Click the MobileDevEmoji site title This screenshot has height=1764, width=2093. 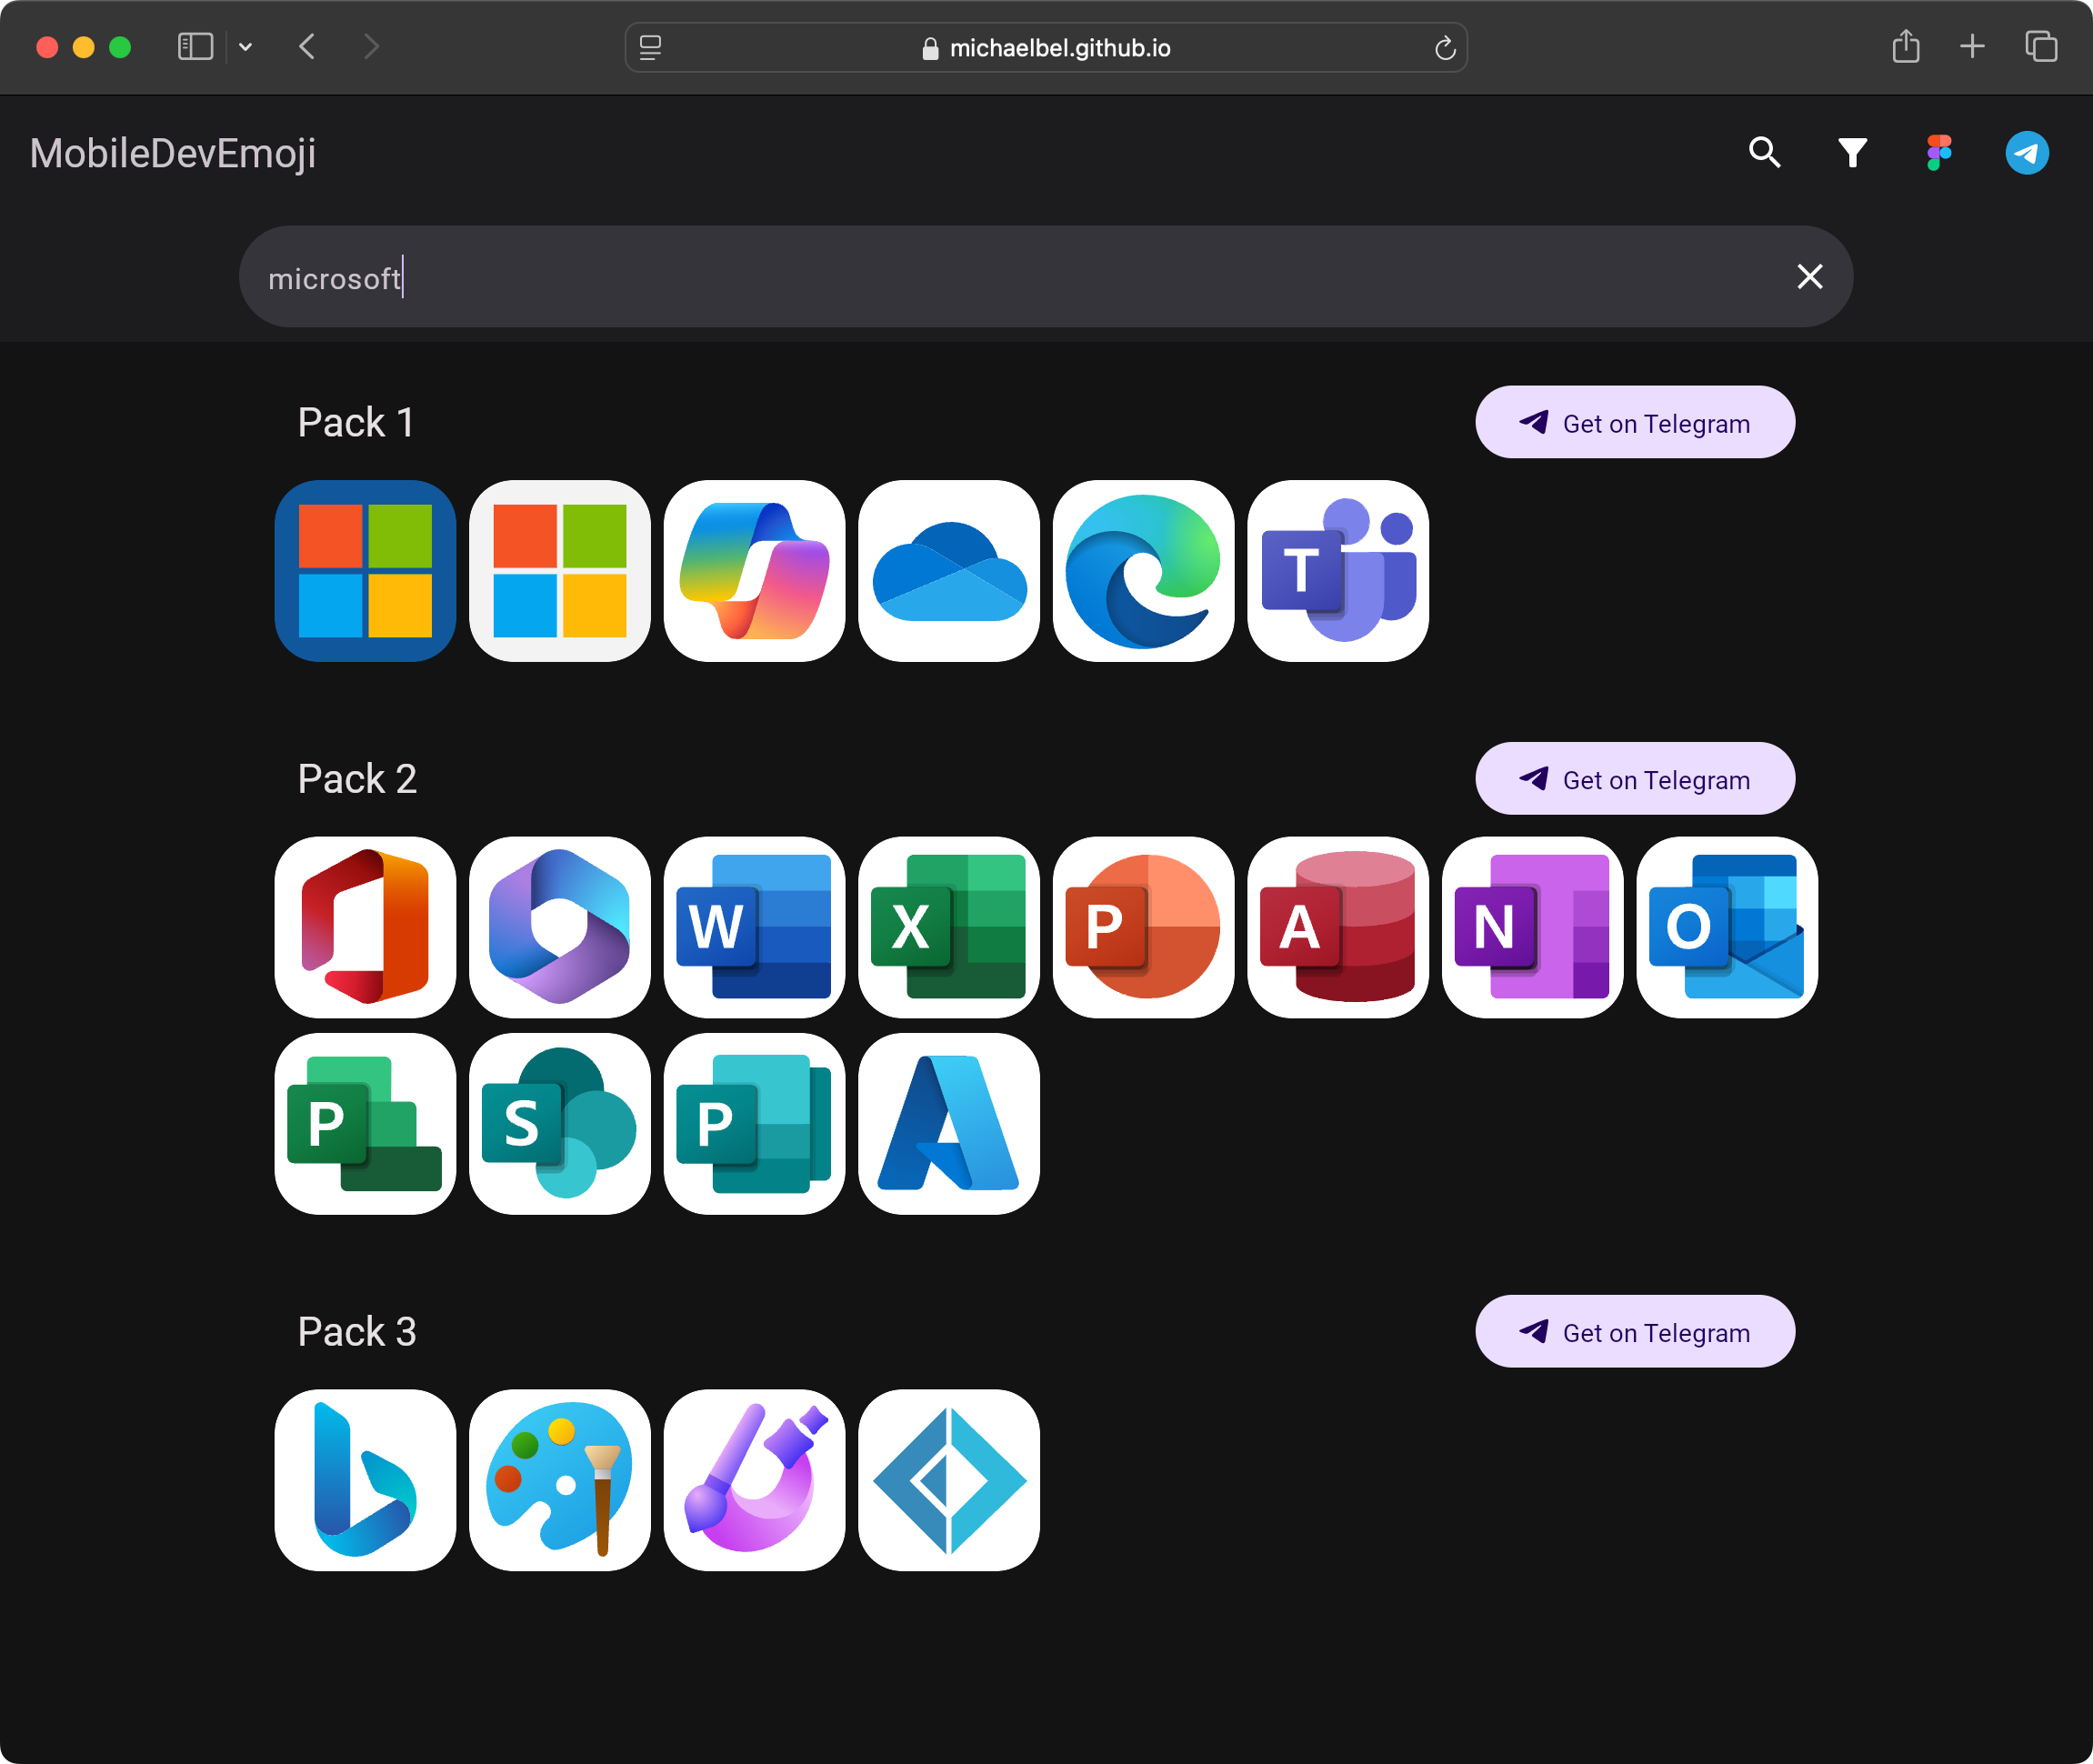tap(173, 153)
